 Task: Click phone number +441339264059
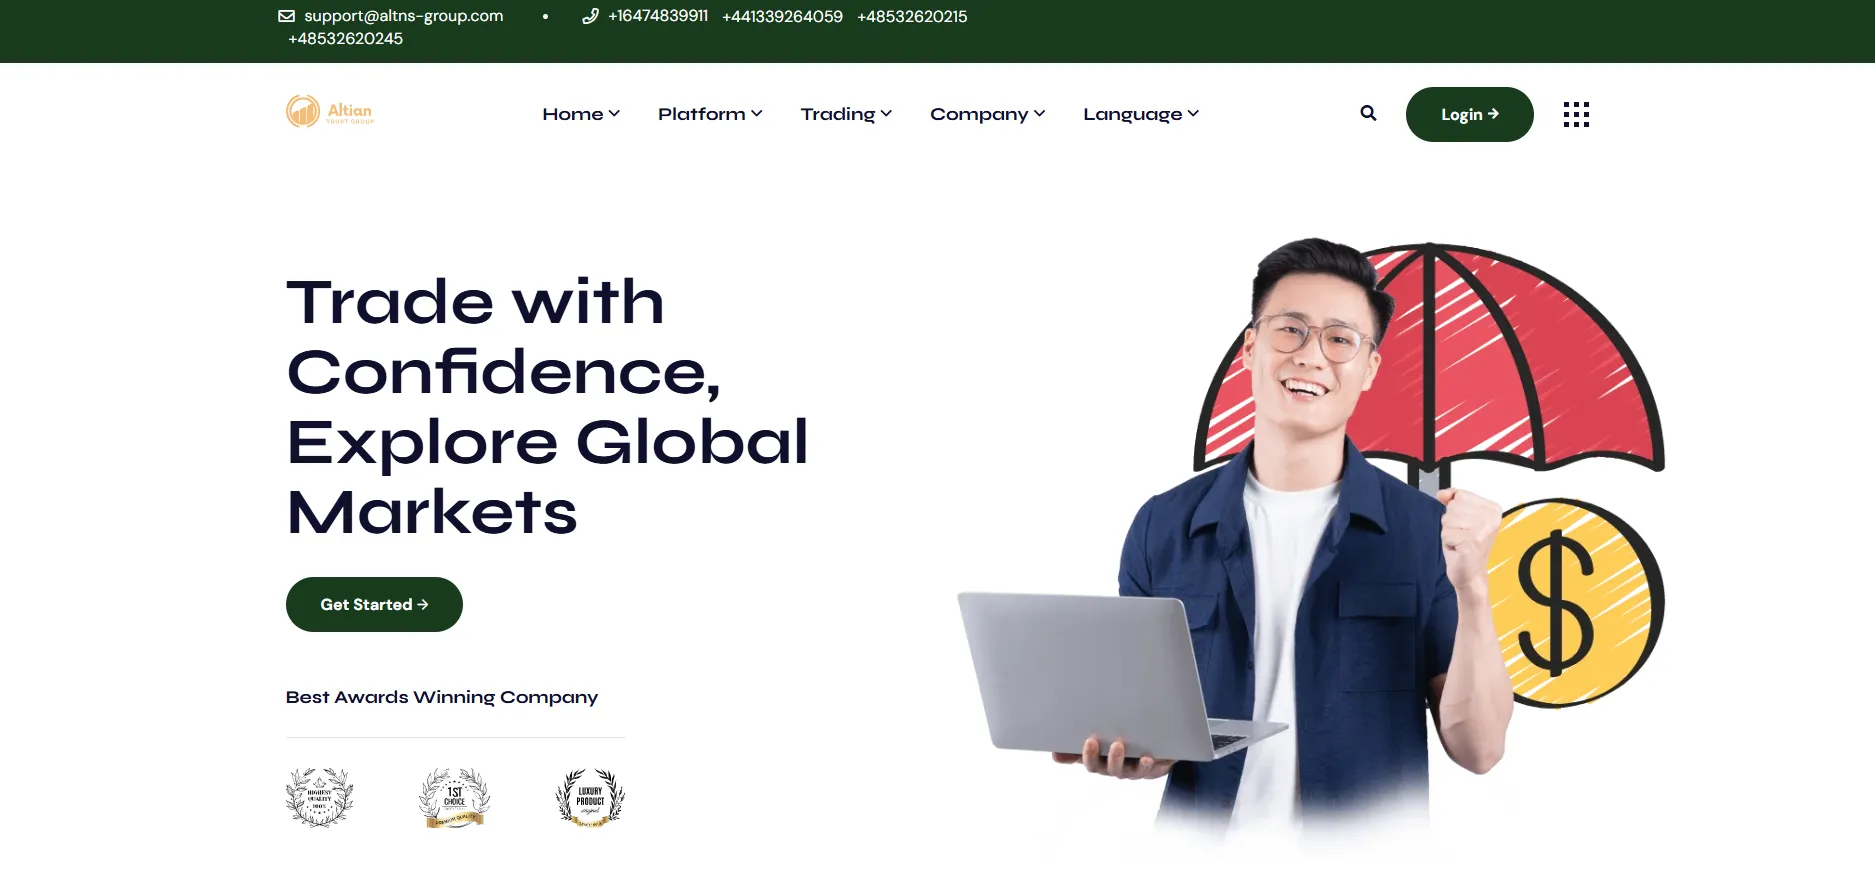point(782,17)
